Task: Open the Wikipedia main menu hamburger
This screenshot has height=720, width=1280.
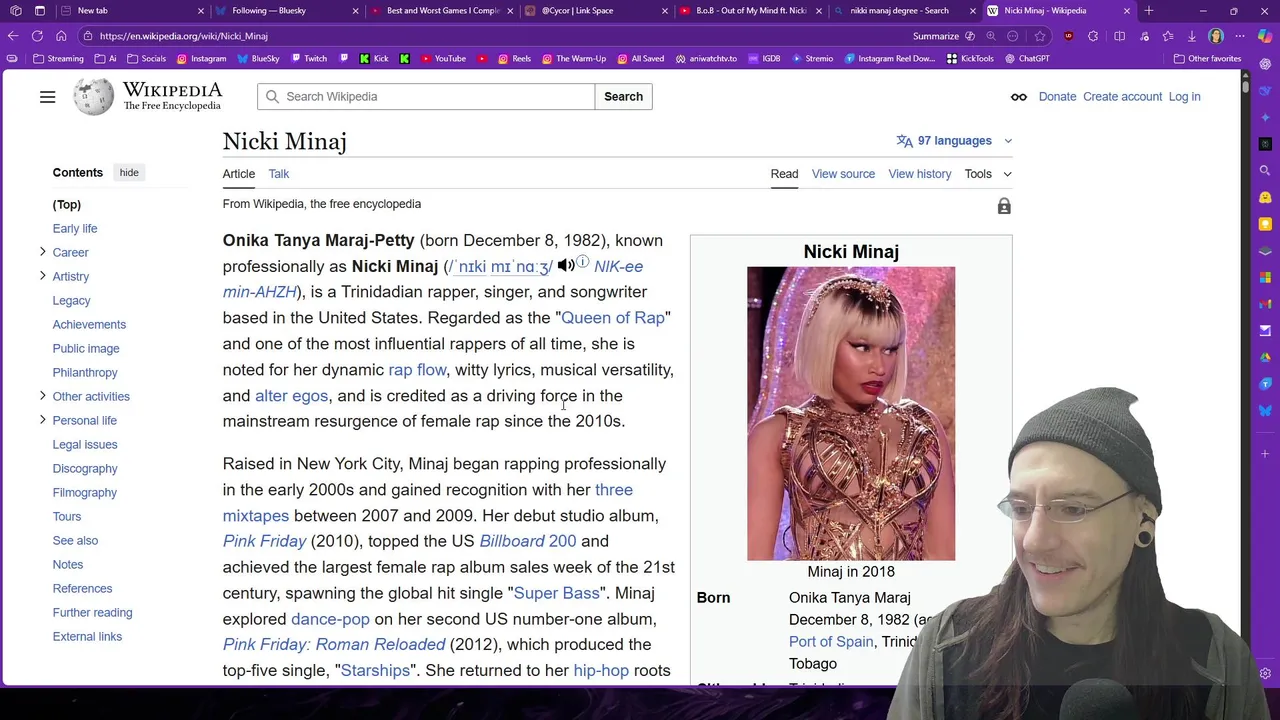Action: click(47, 97)
